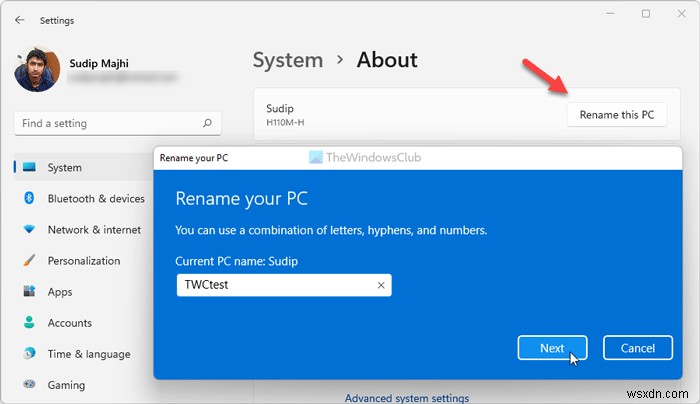This screenshot has width=700, height=404.
Task: Click the Time & language globe icon
Action: [29, 354]
